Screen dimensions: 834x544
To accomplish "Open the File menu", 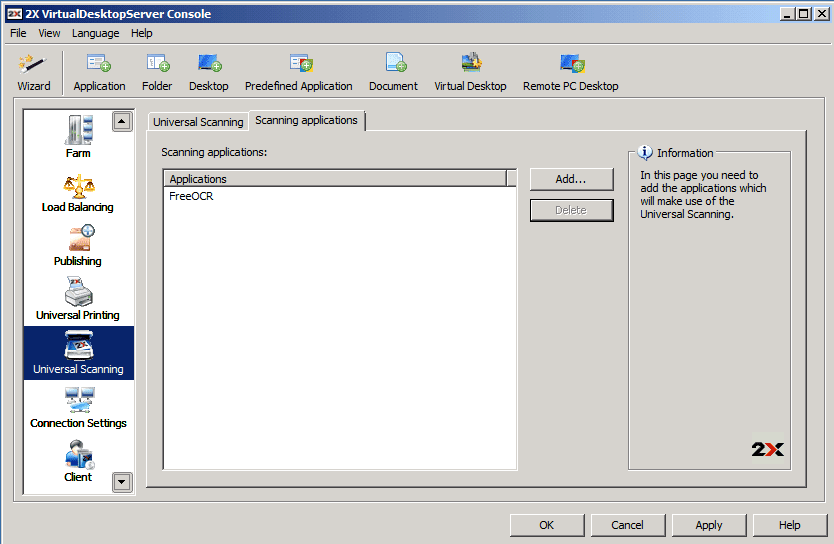I will [x=18, y=33].
